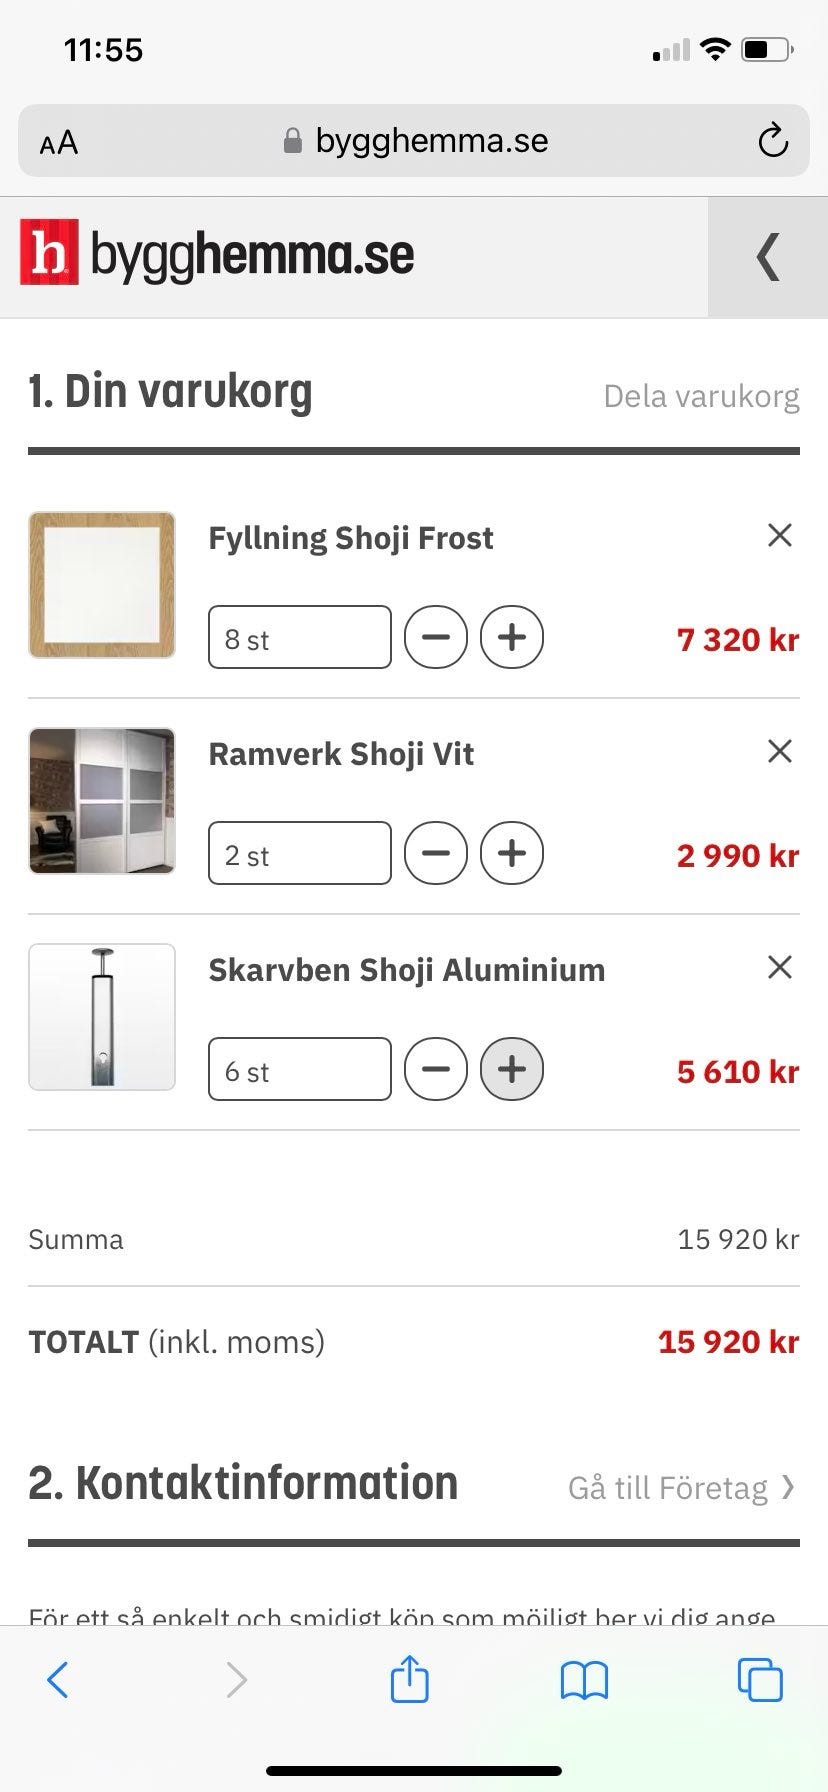Open Safari bookmarks icon
828x1792 pixels.
584,1680
